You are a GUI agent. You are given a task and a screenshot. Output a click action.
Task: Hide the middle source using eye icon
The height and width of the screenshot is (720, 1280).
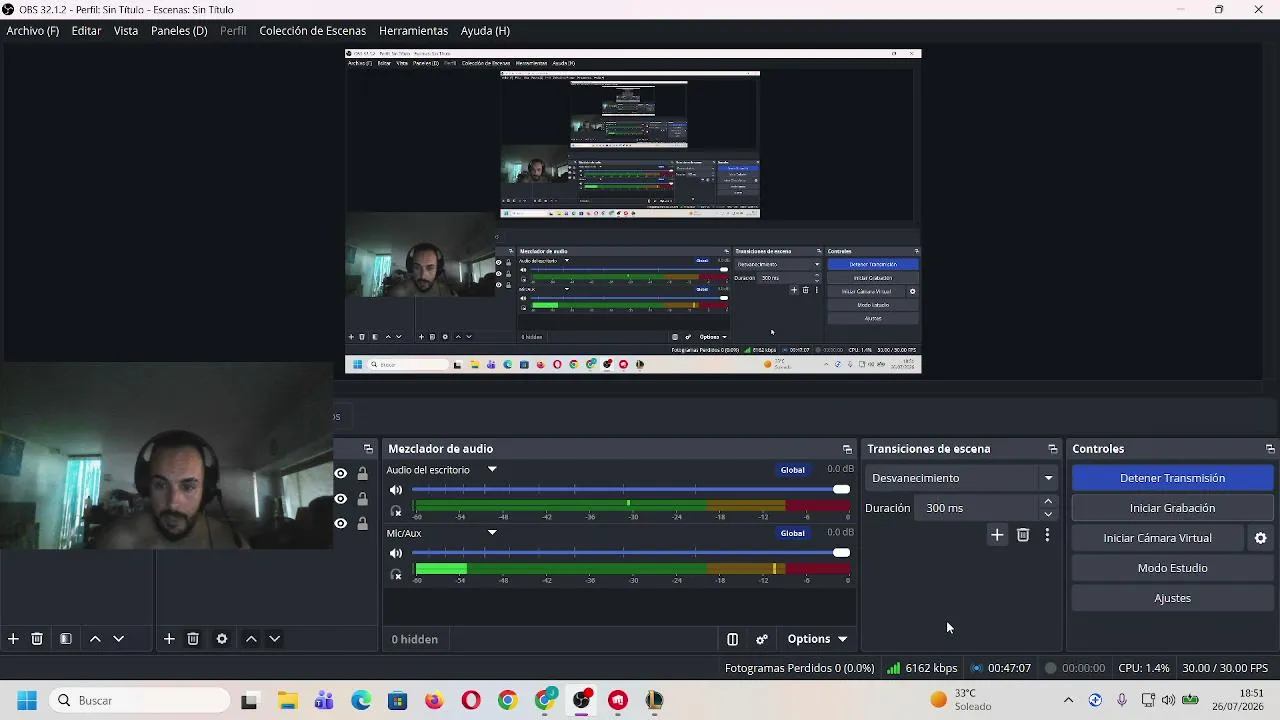point(341,499)
